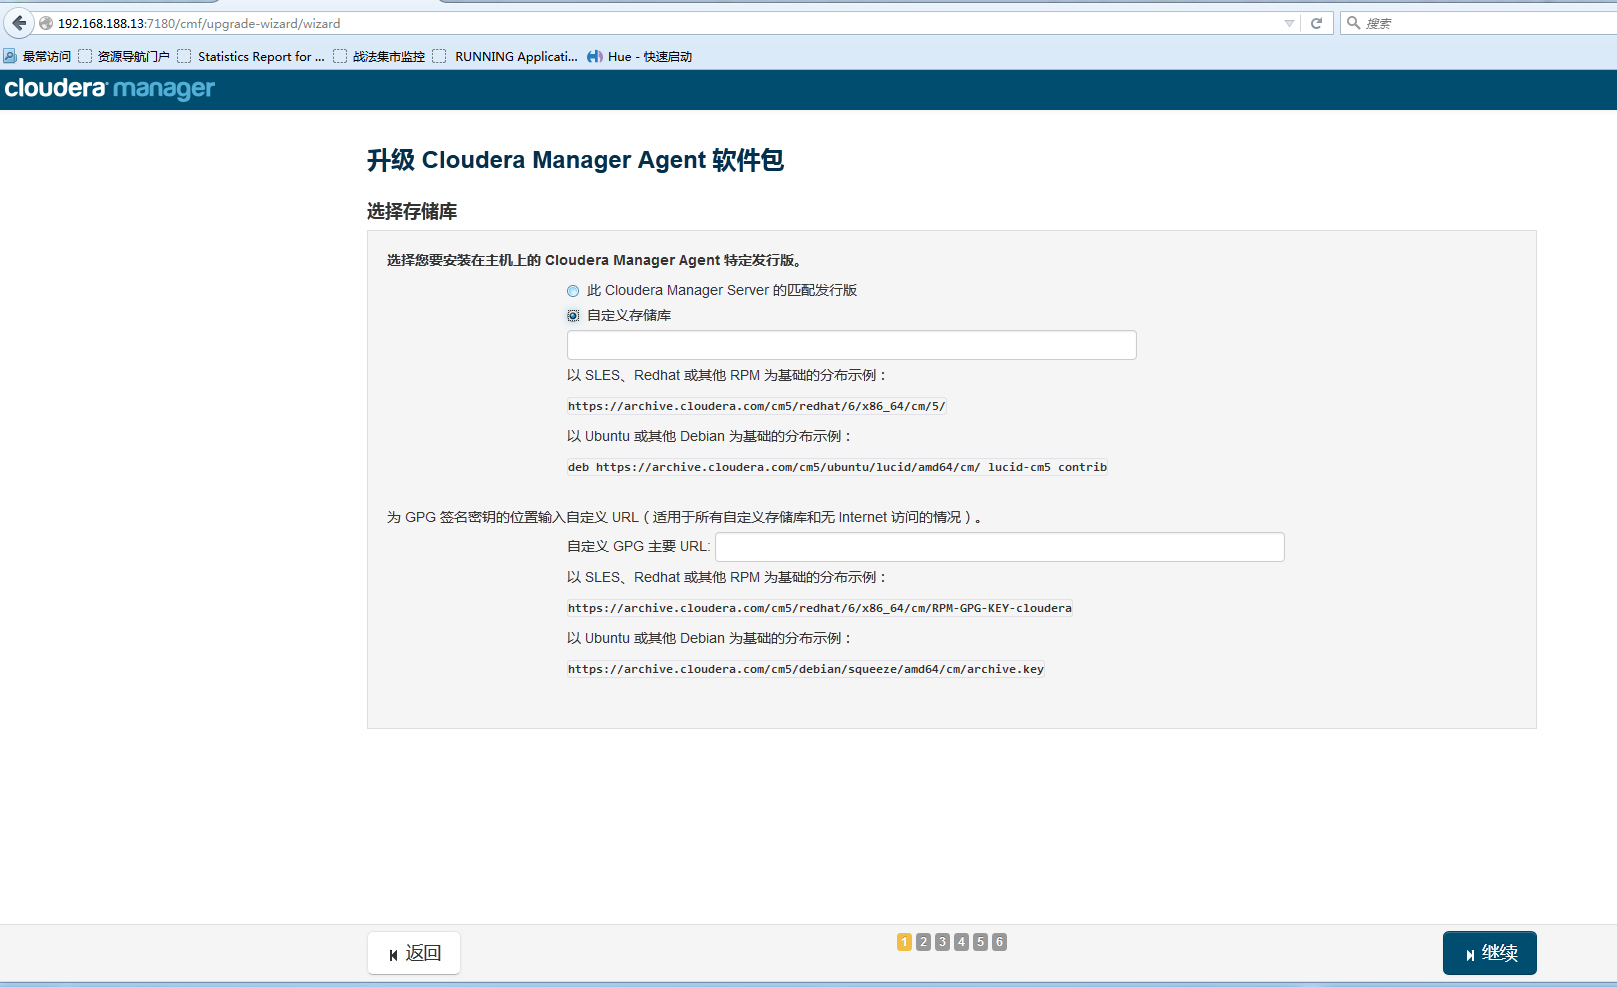The width and height of the screenshot is (1617, 987).
Task: Click the address bar URL
Action: tap(199, 23)
